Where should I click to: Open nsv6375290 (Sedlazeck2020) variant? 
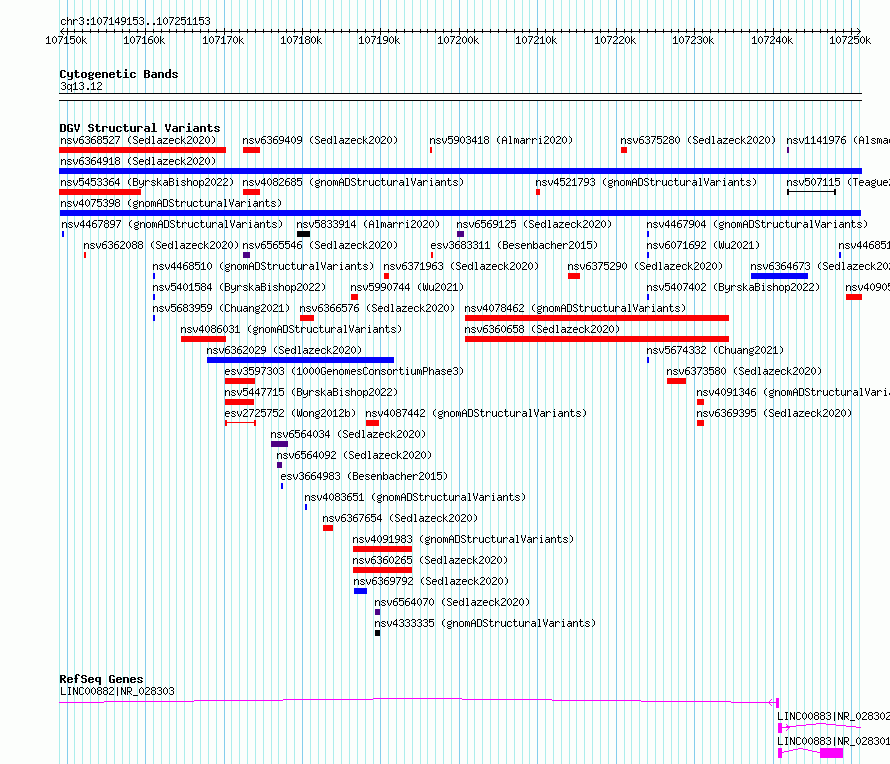point(645,266)
